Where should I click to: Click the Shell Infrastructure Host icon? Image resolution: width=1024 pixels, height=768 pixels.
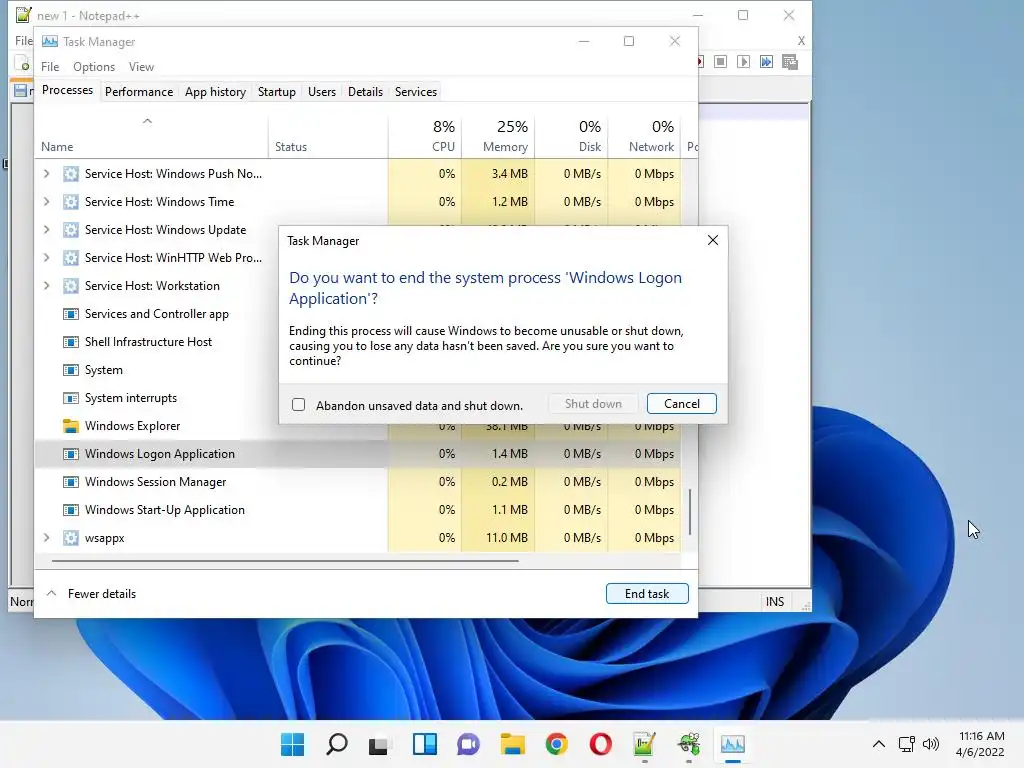pos(71,342)
